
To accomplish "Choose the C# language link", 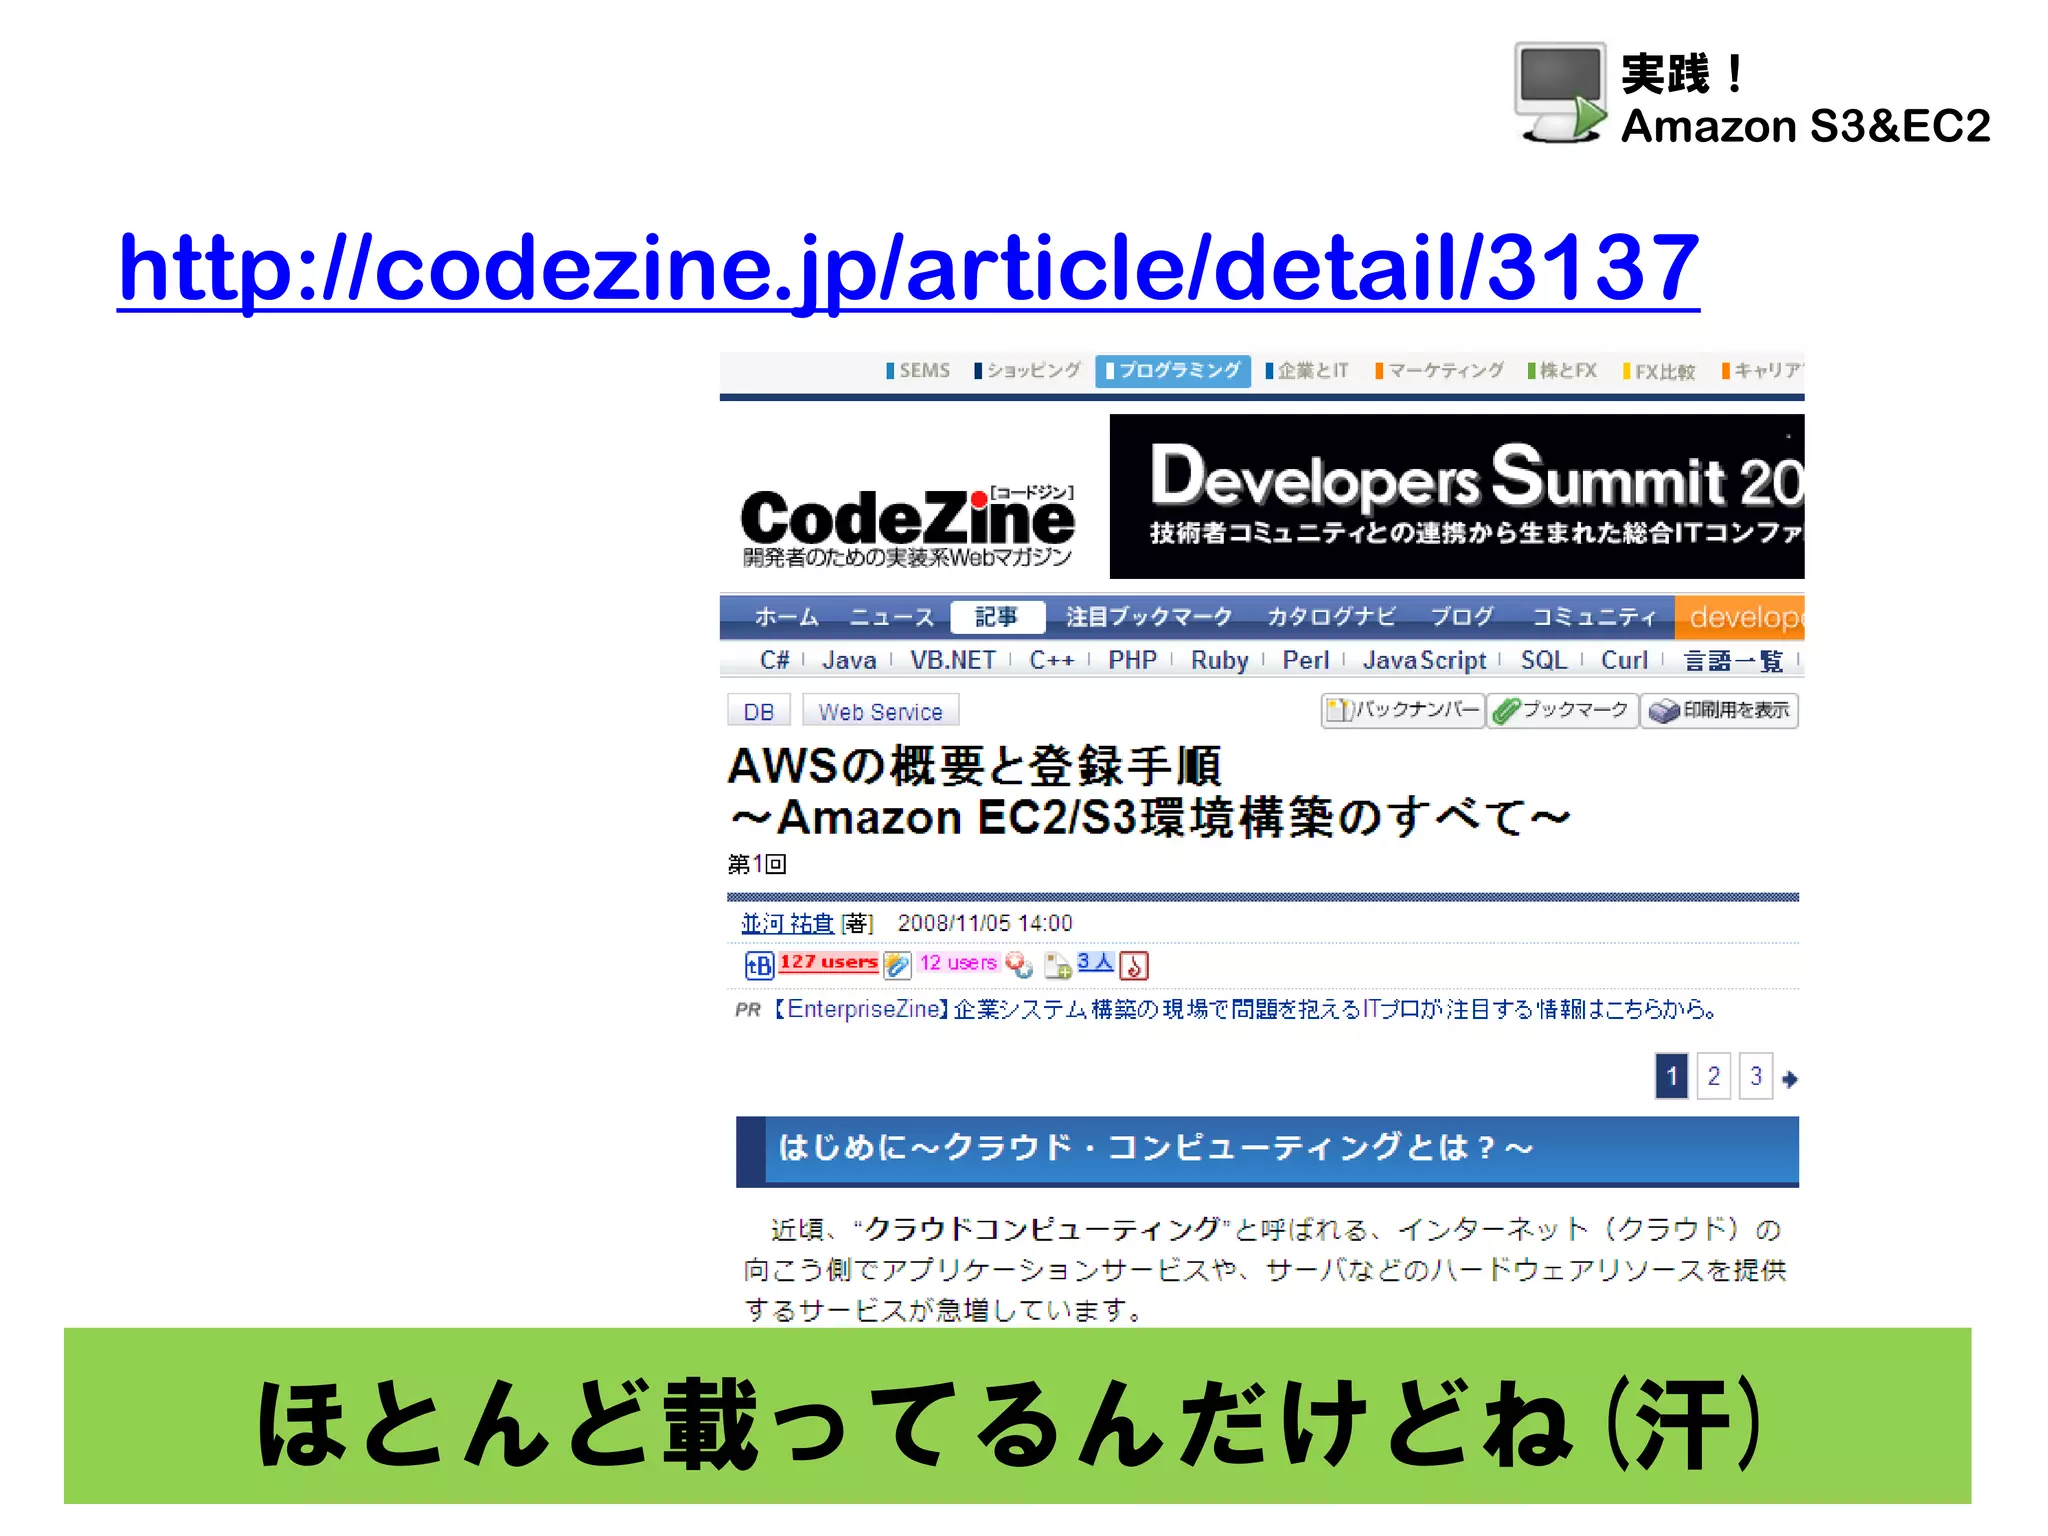I will click(774, 660).
